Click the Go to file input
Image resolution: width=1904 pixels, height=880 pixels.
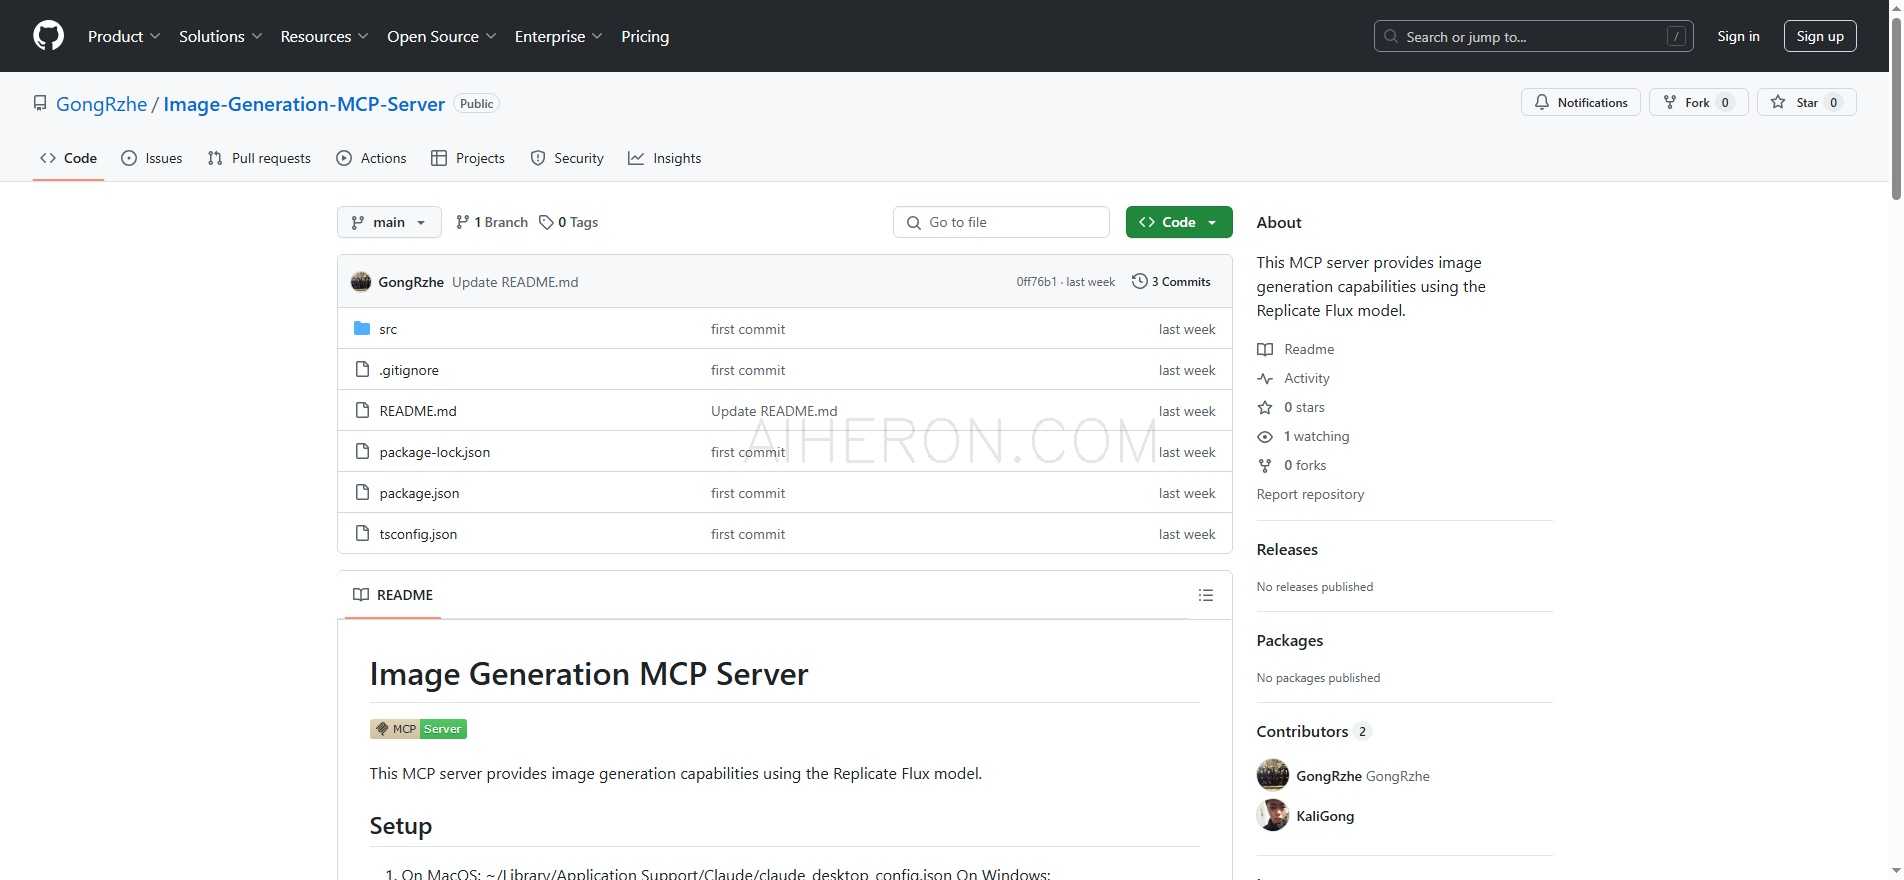pos(1001,222)
